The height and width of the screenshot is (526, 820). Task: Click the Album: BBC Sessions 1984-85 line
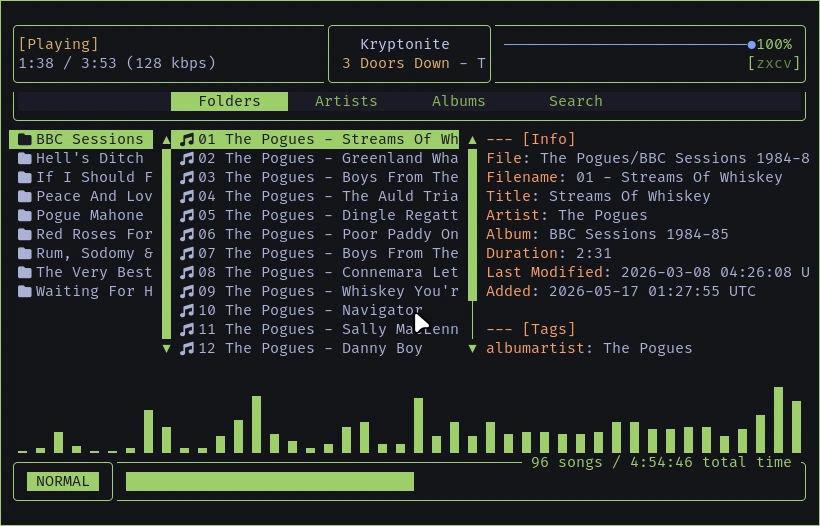pos(607,234)
